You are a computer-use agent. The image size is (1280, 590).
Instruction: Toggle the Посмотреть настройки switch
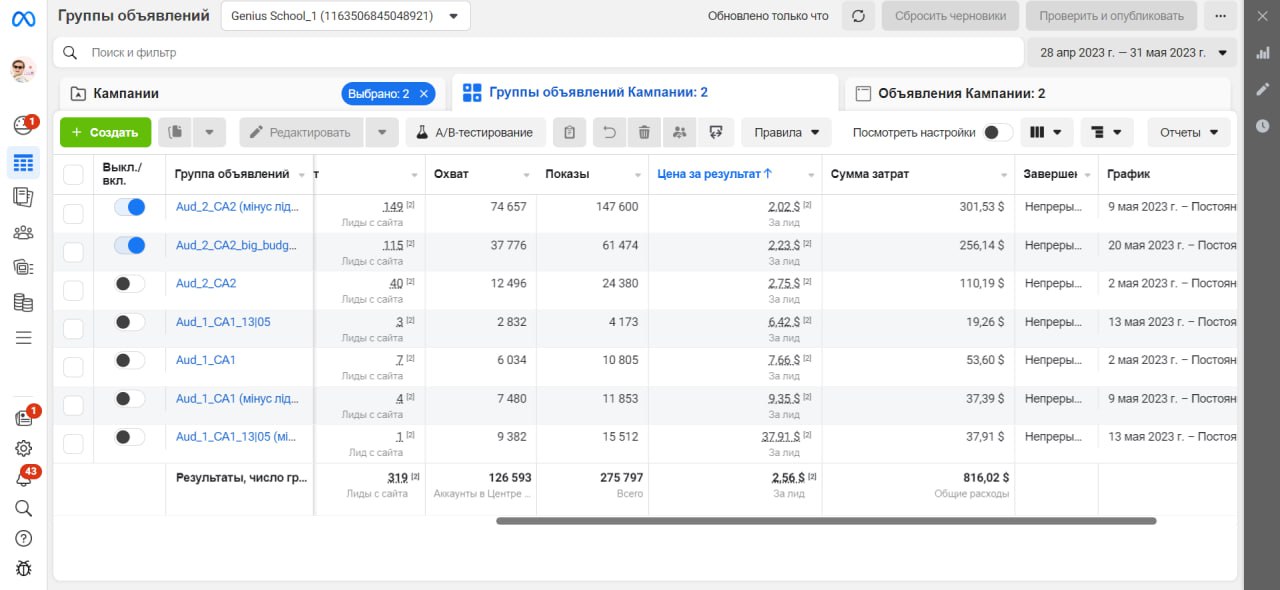[997, 132]
